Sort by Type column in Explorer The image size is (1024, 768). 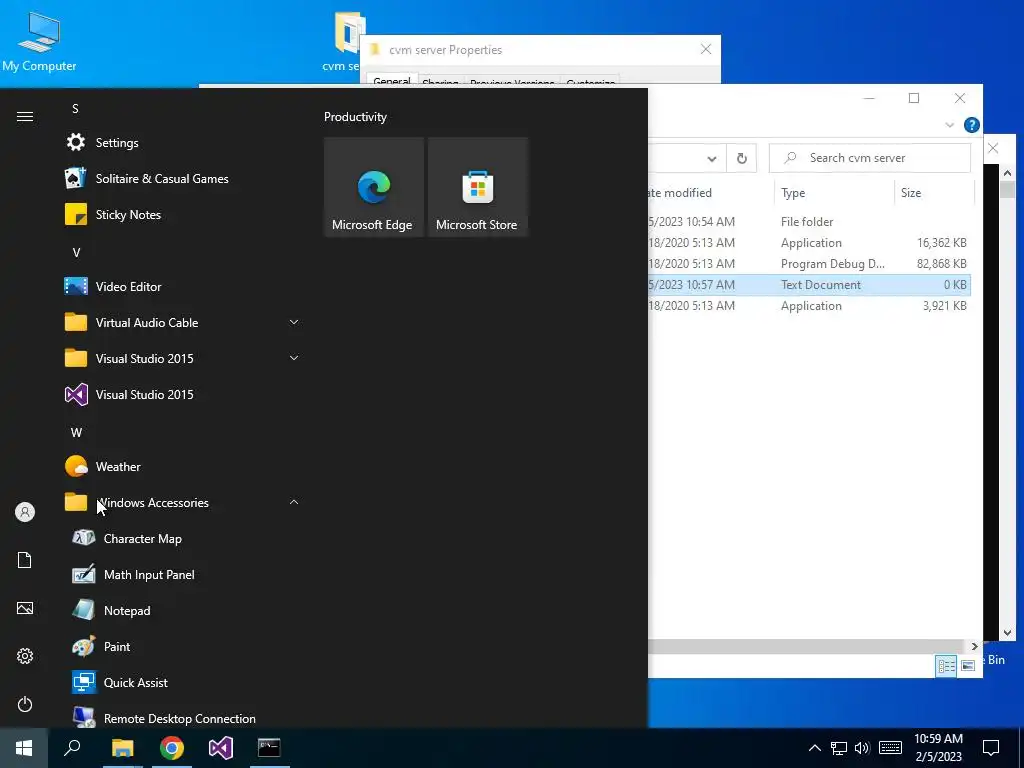tap(834, 193)
